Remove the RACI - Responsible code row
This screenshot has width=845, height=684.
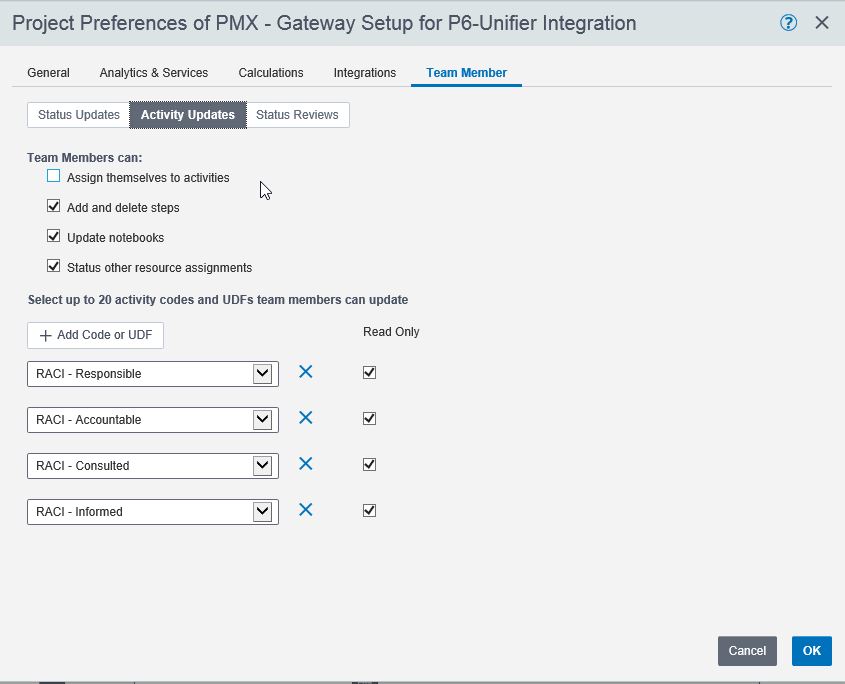(306, 372)
